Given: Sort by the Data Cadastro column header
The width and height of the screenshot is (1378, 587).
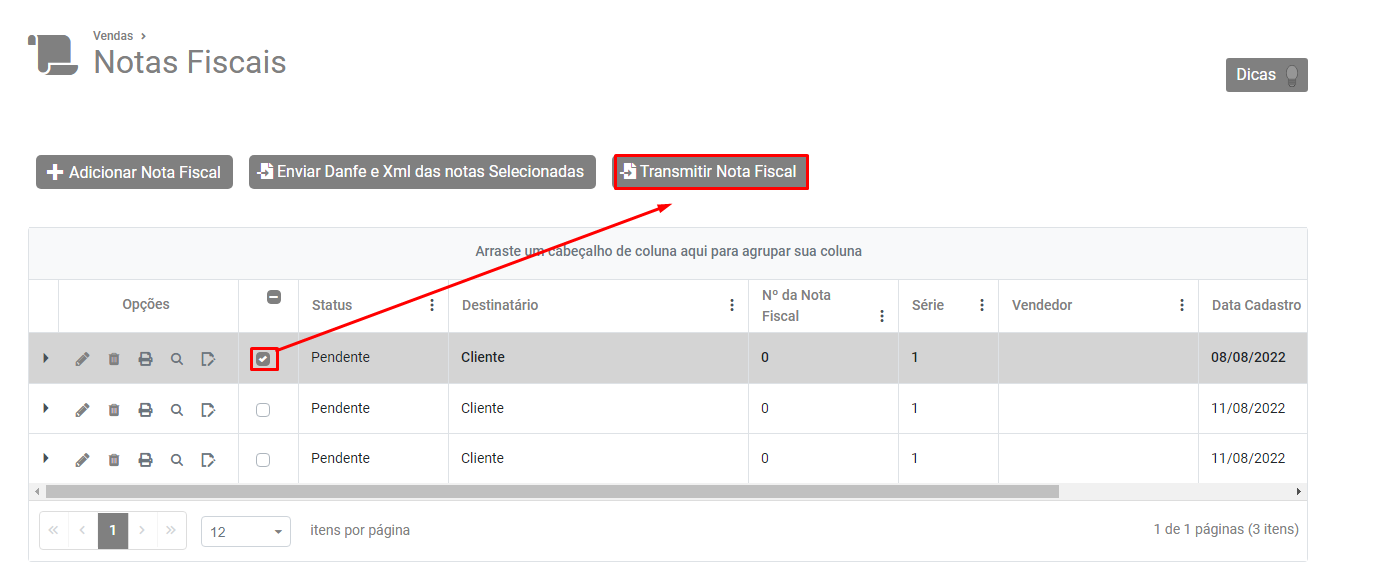Looking at the screenshot, I should [1257, 305].
